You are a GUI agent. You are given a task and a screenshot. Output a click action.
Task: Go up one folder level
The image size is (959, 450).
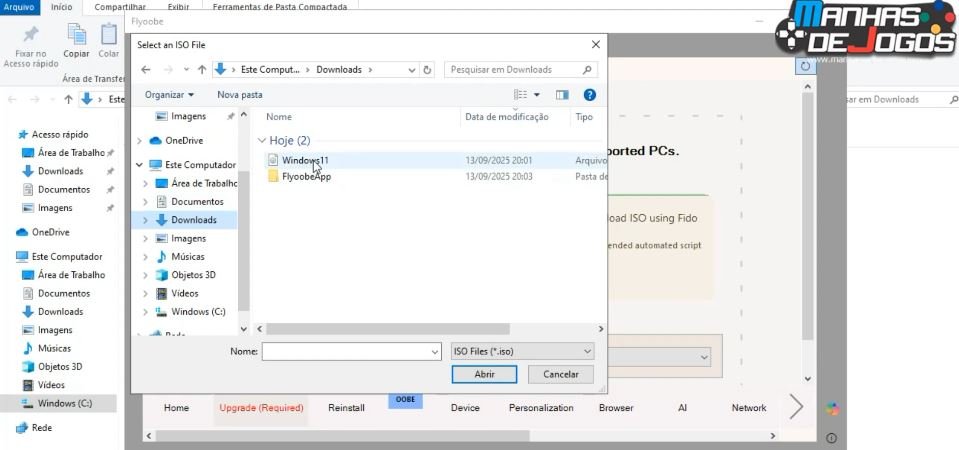202,70
